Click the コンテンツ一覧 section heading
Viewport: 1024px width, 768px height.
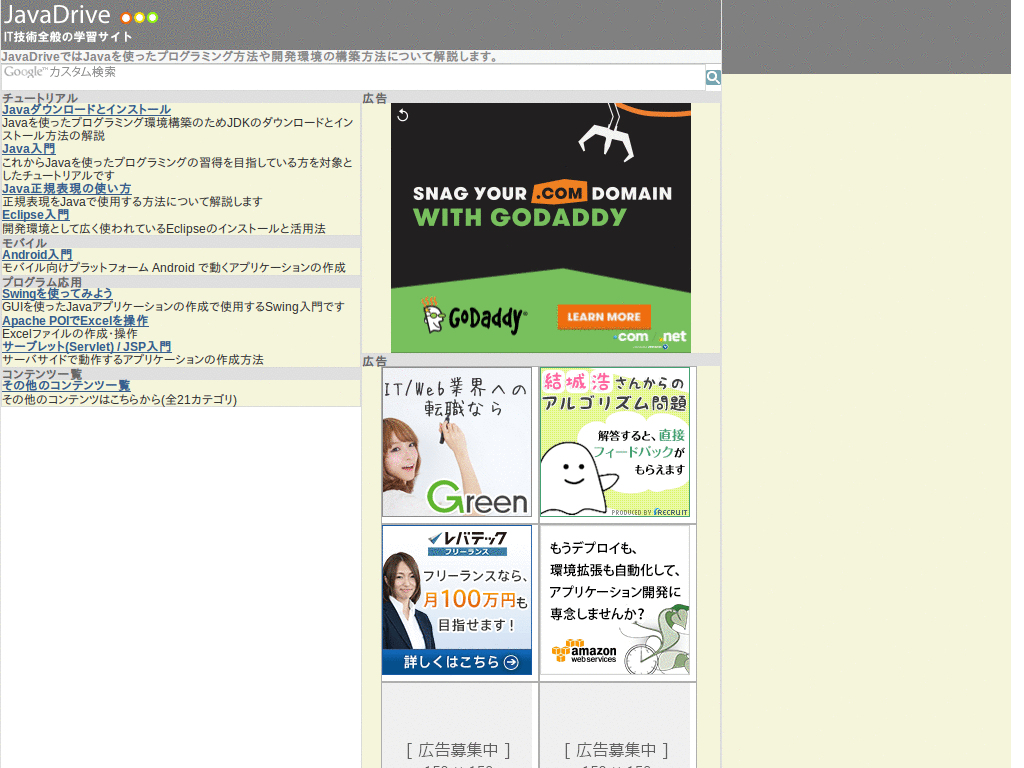42,374
